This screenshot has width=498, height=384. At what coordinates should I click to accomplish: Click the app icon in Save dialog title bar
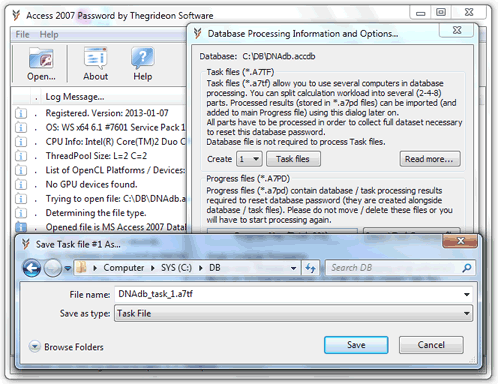pyautogui.click(x=26, y=244)
